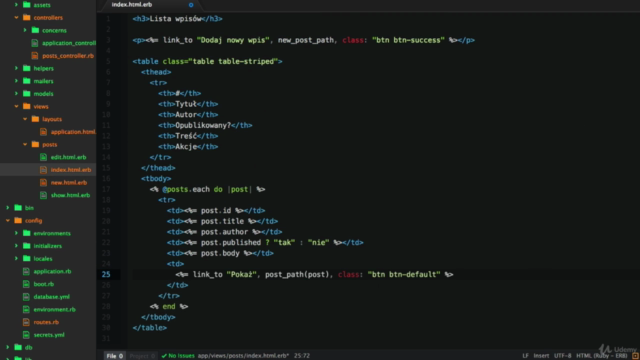
Task: Toggle the Insert mode indicator
Action: click(x=541, y=356)
